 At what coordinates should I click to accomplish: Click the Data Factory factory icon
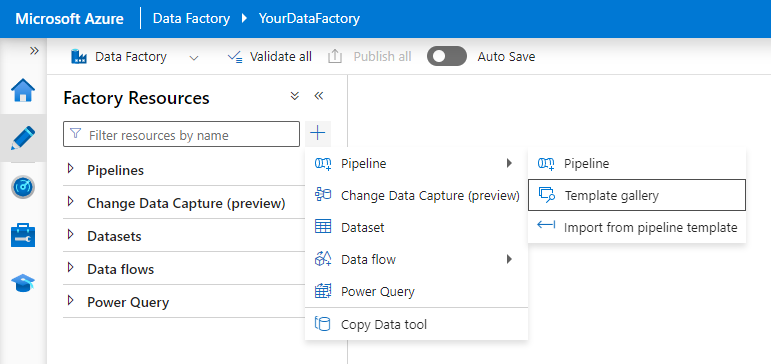point(79,57)
